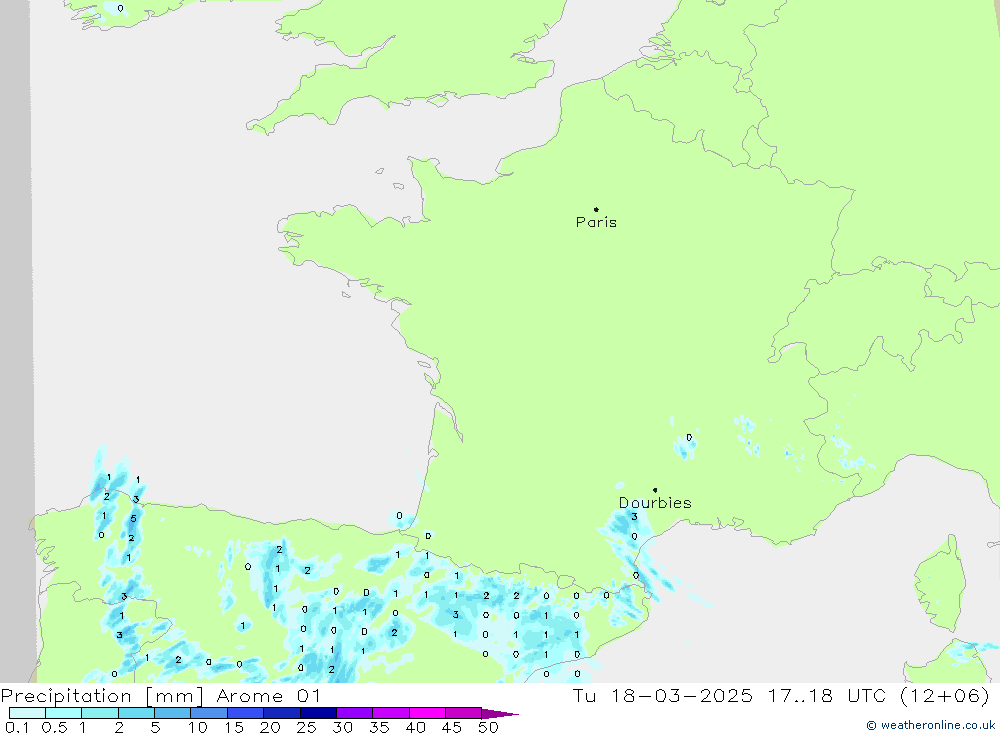Select the 30–35 mm legend swatch

(354, 713)
